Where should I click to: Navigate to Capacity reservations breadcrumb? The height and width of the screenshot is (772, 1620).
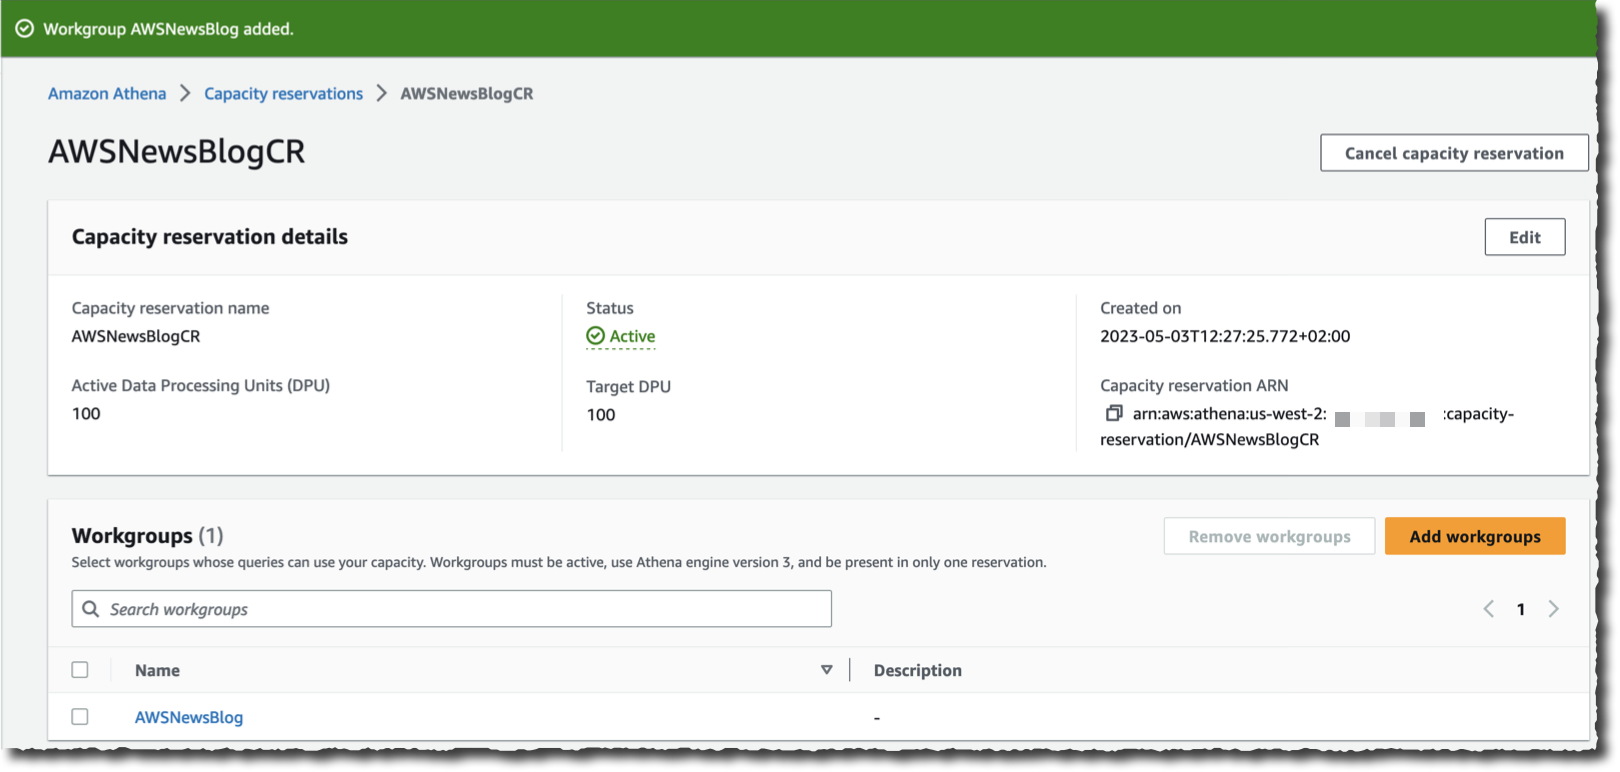pyautogui.click(x=284, y=93)
